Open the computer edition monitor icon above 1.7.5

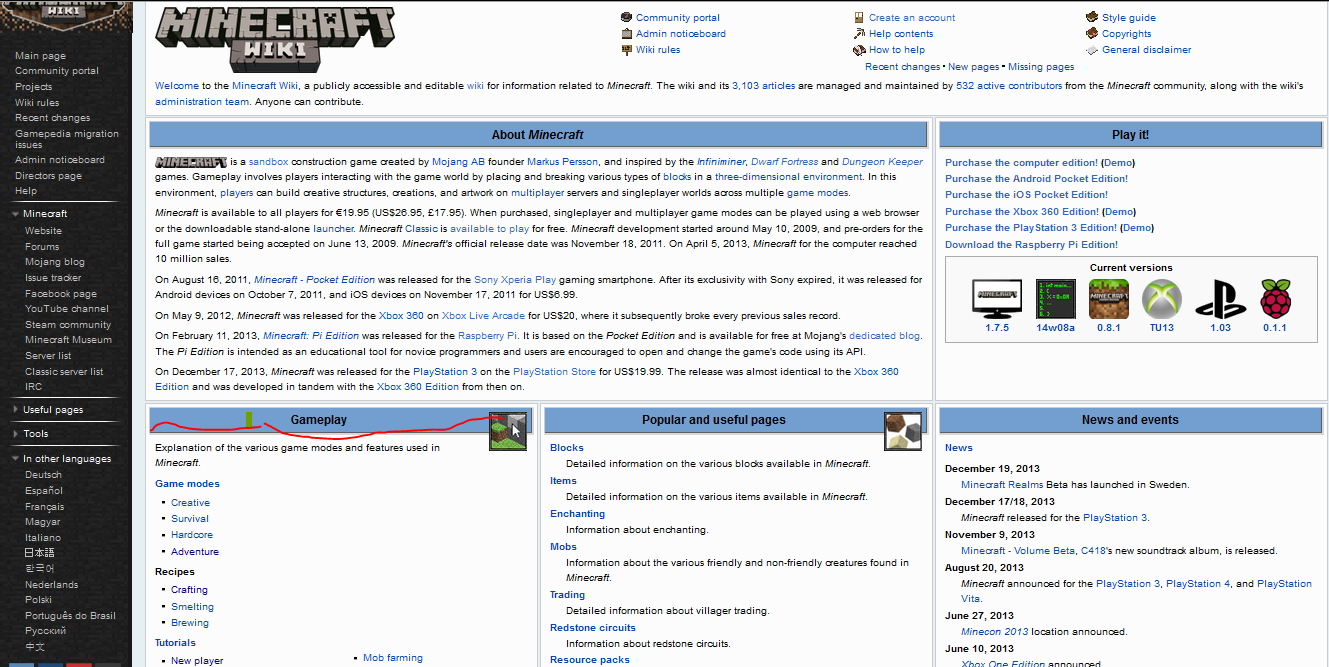coord(997,298)
